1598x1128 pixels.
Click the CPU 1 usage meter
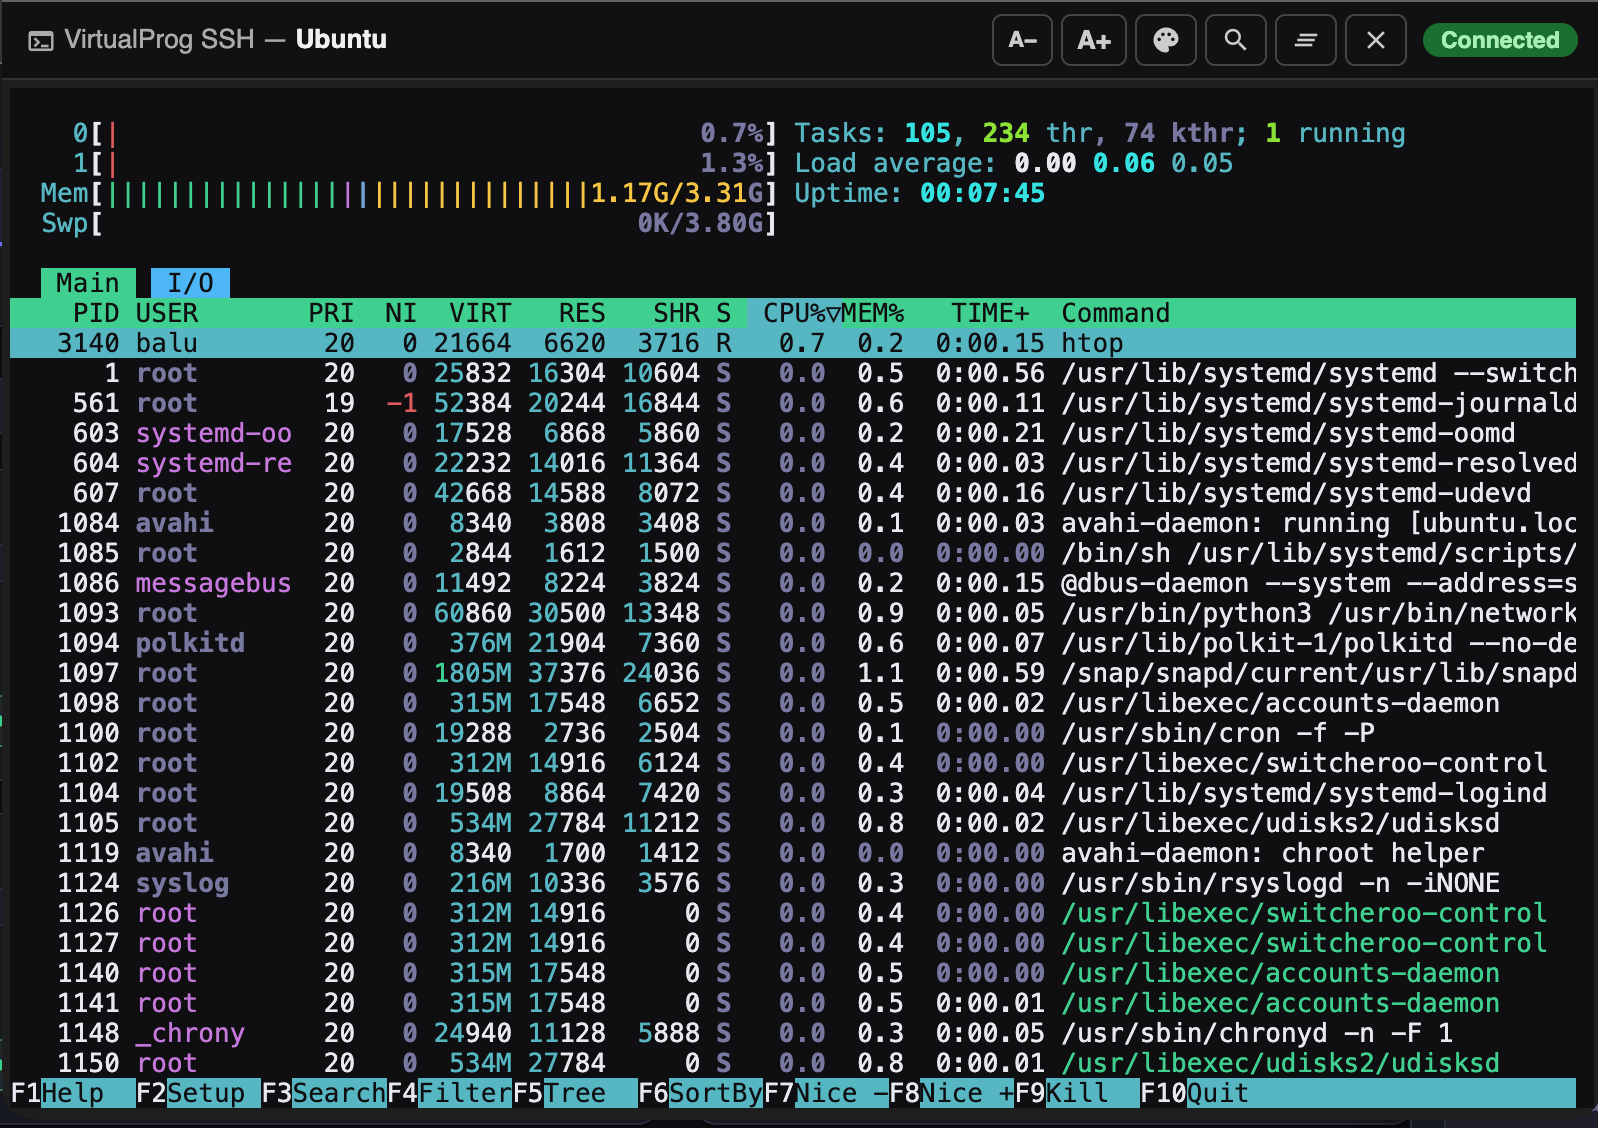pyautogui.click(x=425, y=163)
